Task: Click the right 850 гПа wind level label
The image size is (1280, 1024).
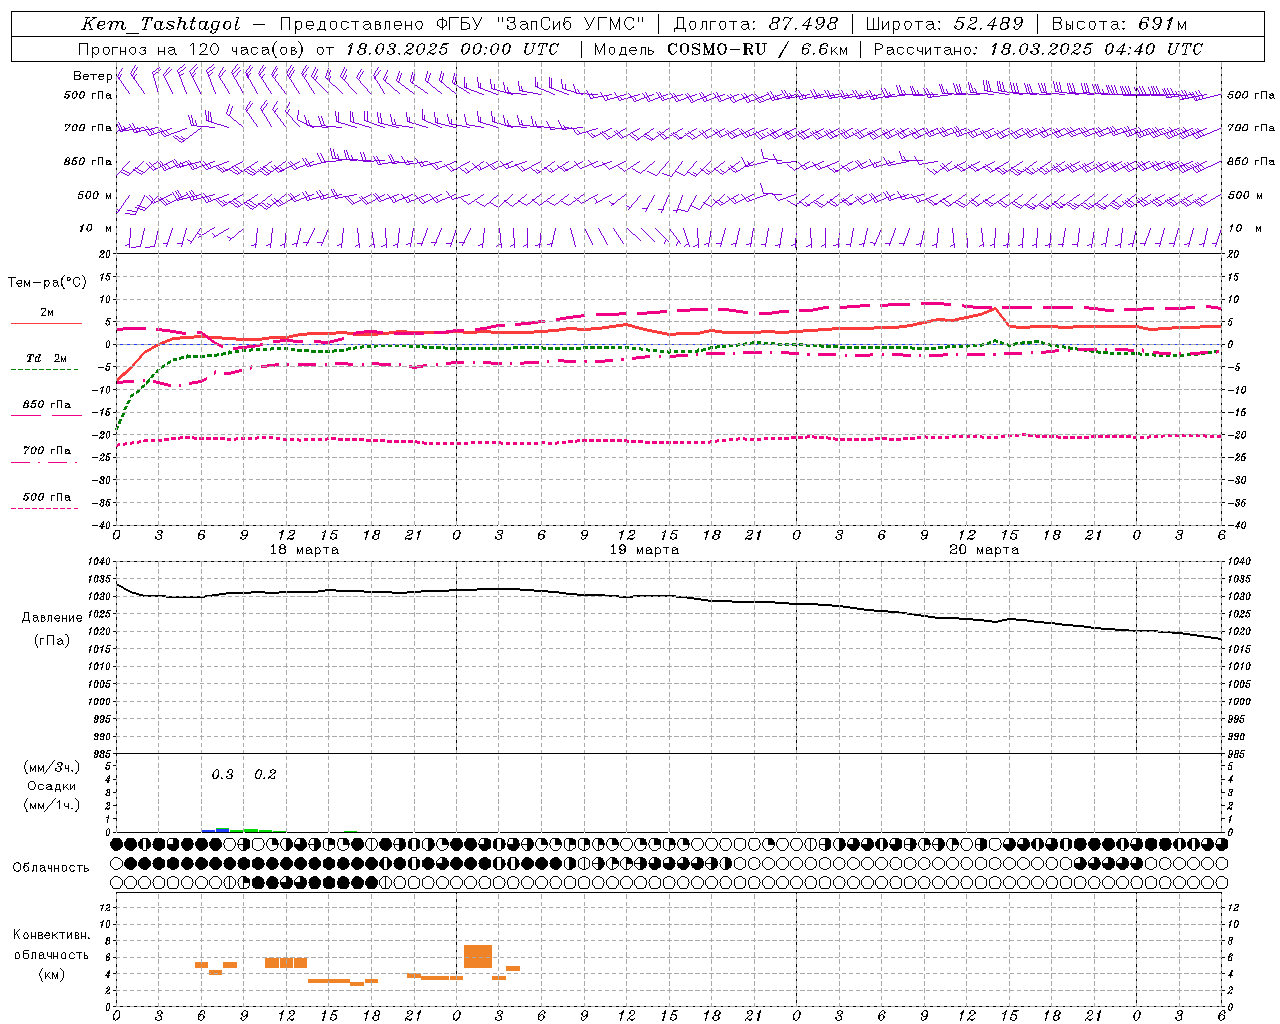Action: pyautogui.click(x=1251, y=161)
